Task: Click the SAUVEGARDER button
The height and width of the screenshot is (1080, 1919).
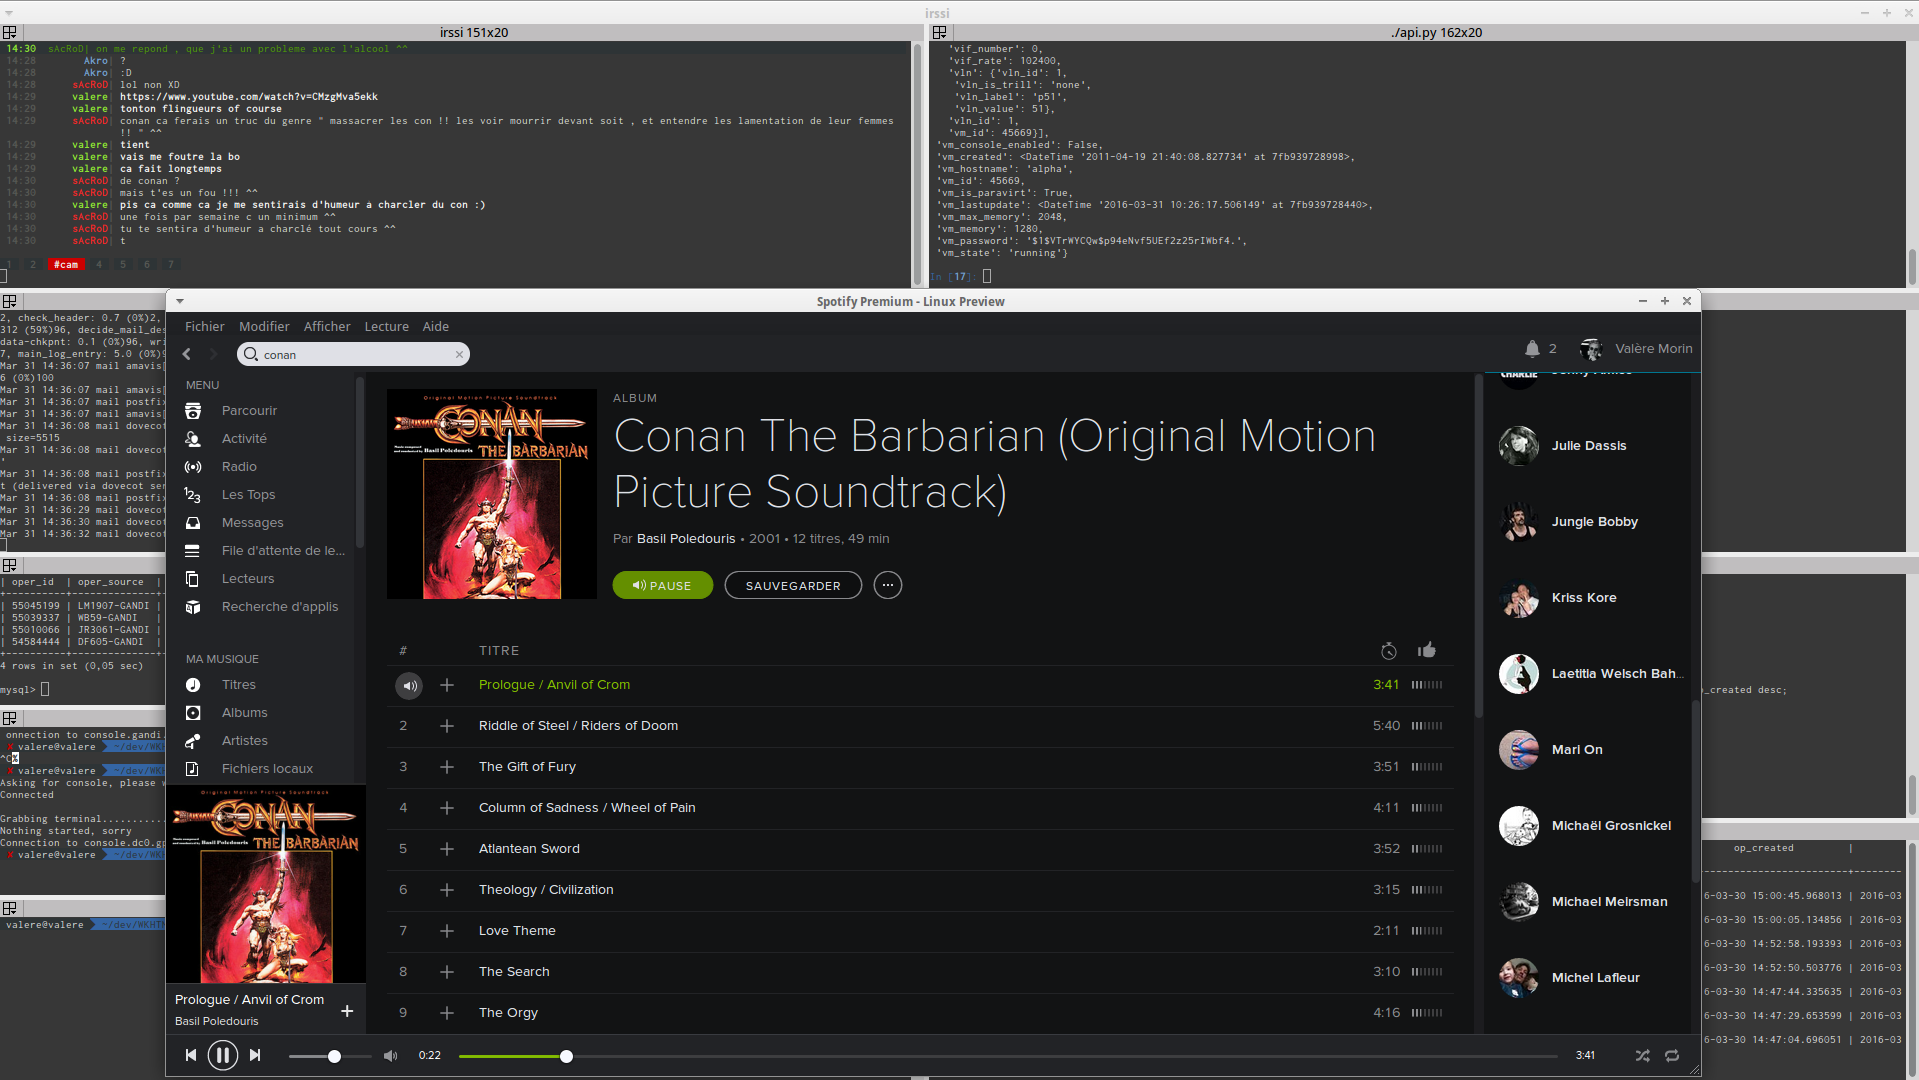Action: point(793,585)
